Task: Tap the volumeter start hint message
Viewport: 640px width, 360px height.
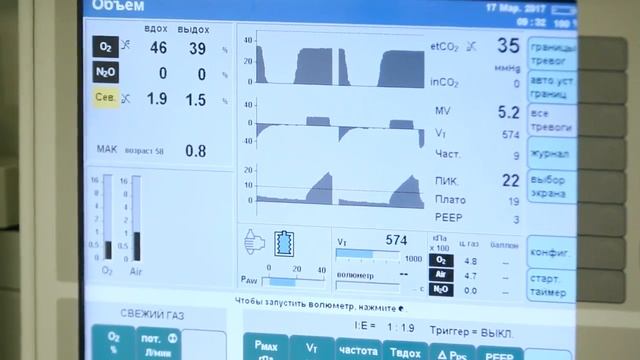Action: pos(320,304)
